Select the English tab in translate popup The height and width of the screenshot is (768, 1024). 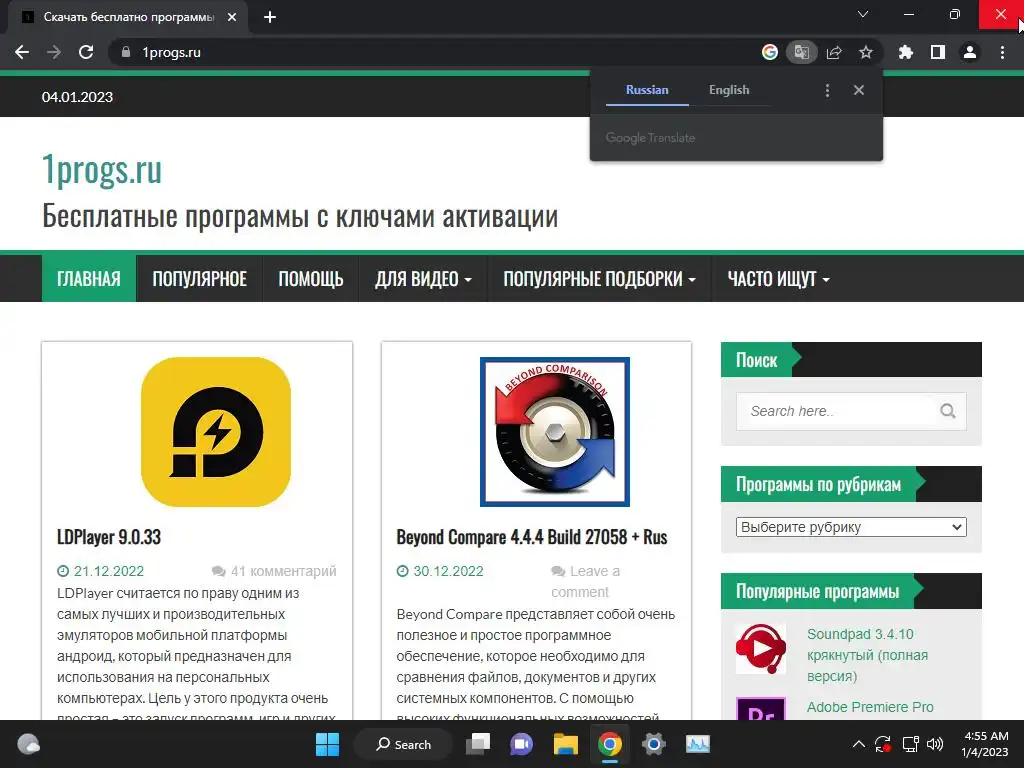[729, 90]
